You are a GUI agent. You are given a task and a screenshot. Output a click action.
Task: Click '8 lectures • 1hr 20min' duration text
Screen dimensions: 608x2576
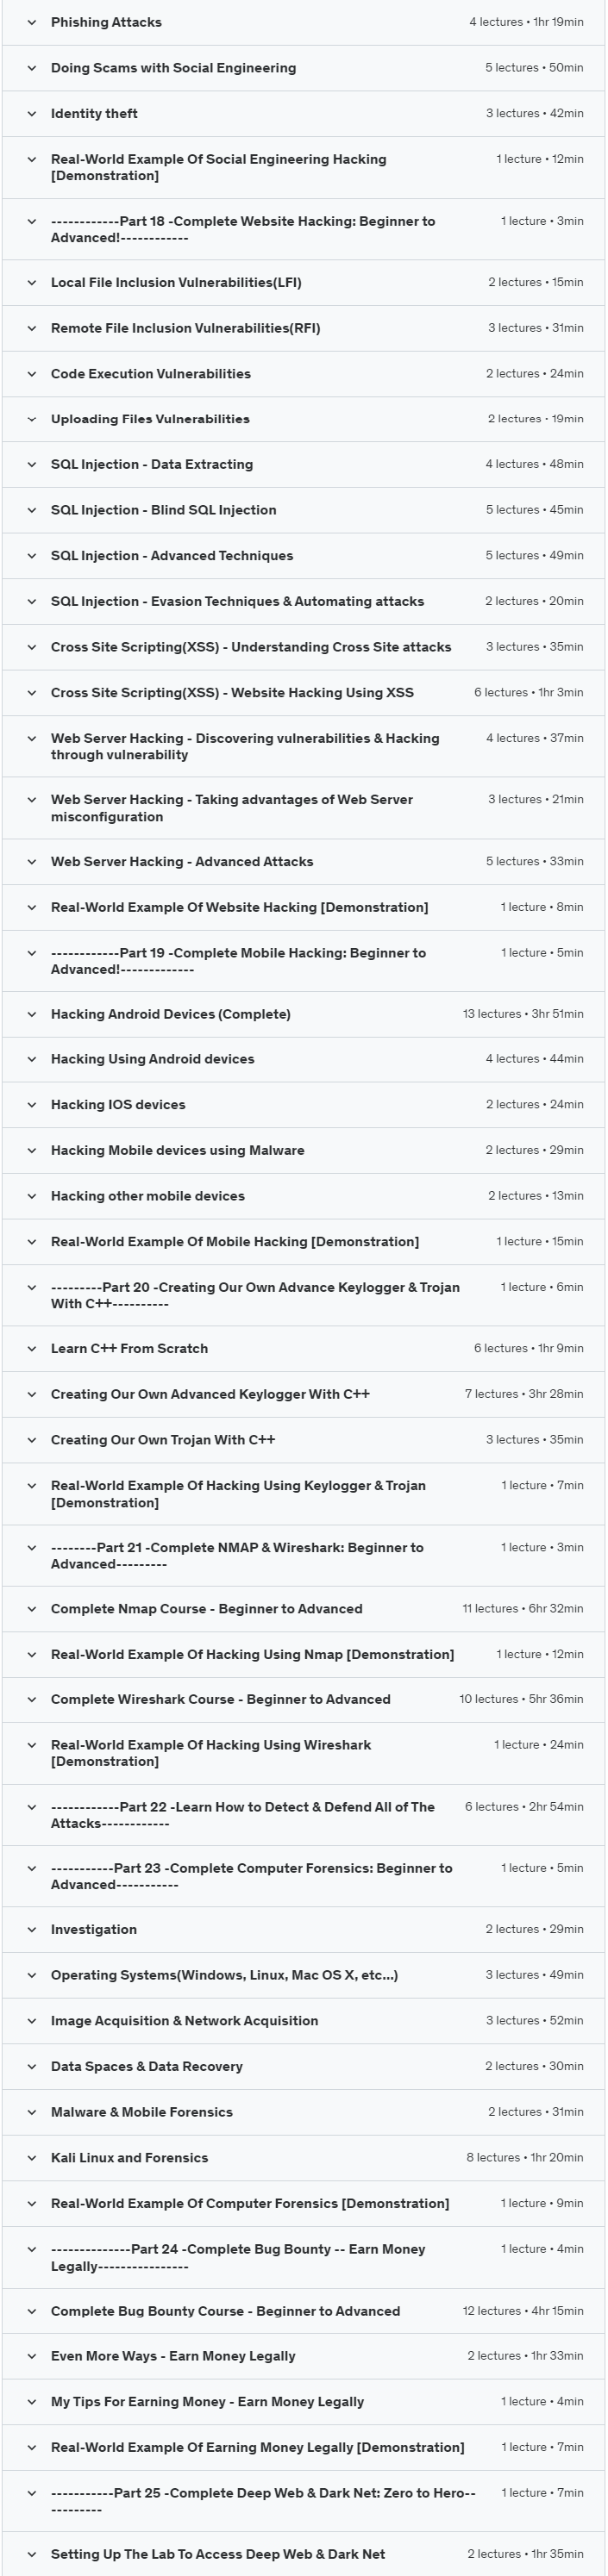point(525,2158)
